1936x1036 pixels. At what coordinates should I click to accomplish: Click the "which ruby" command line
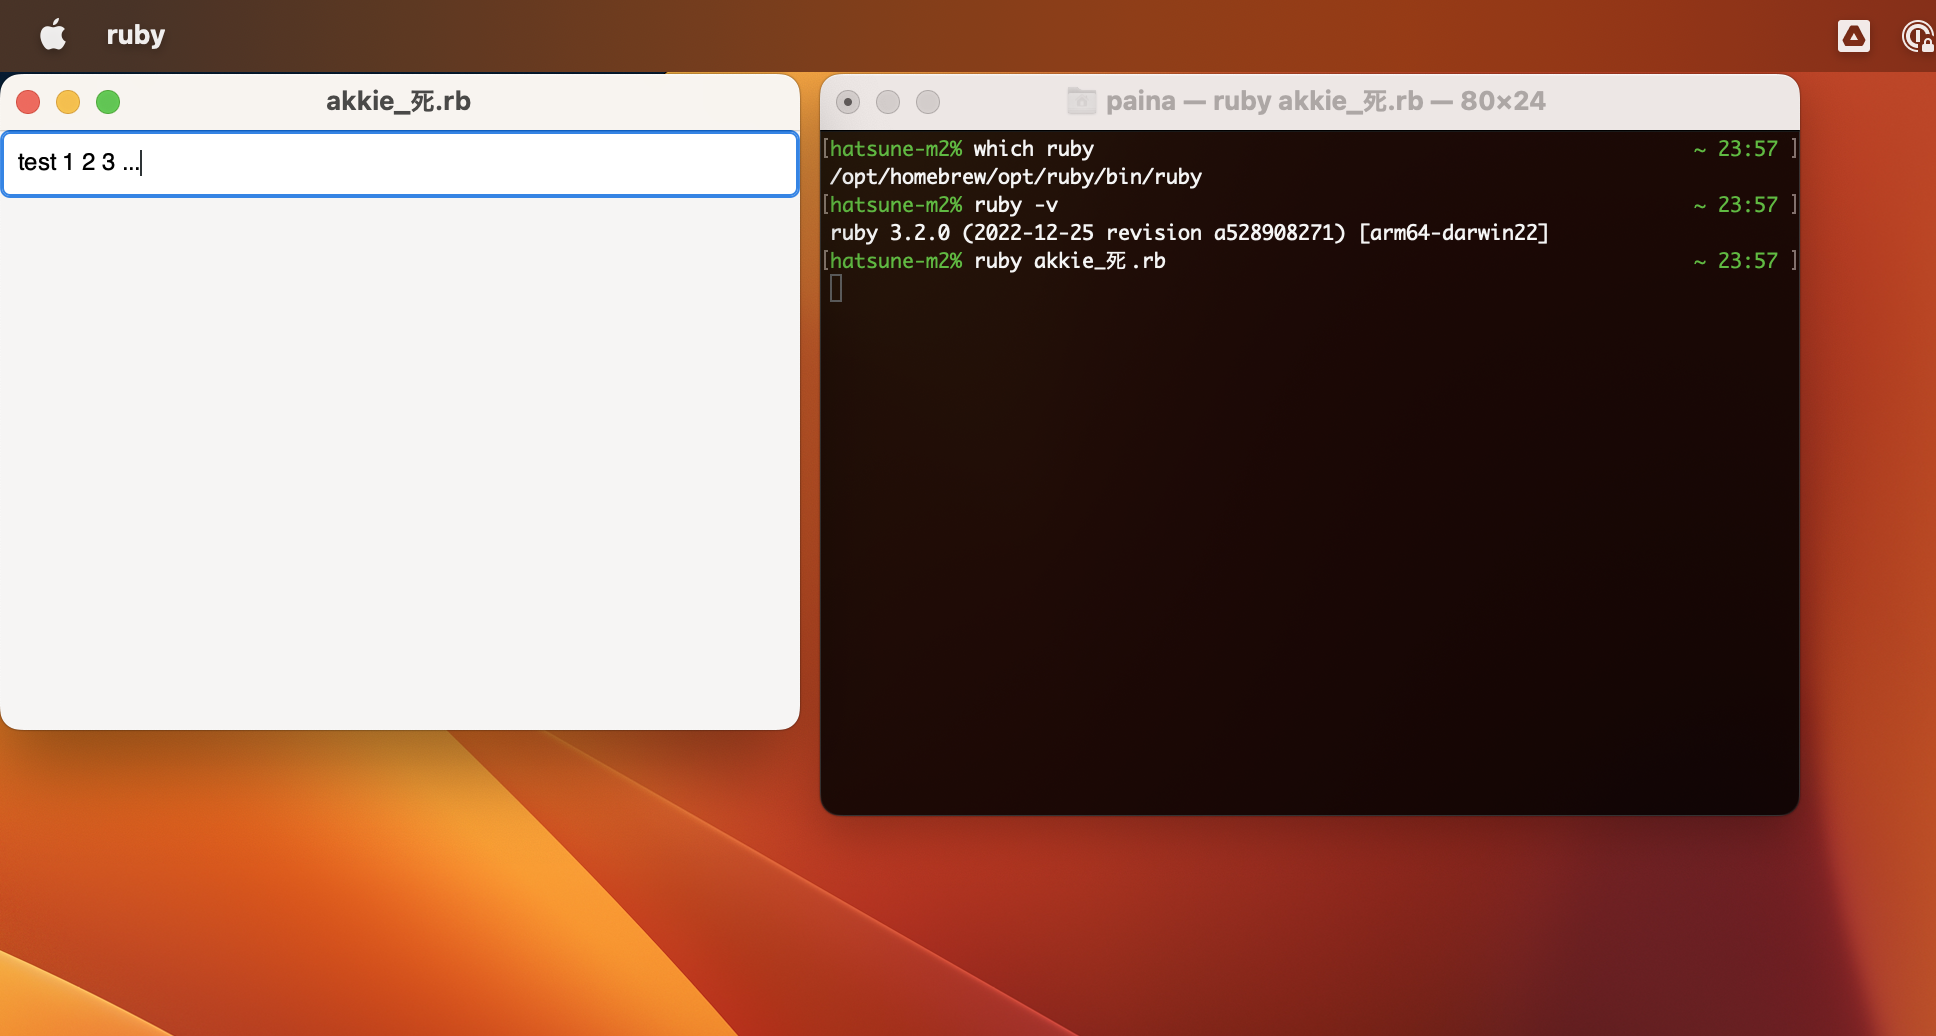click(x=1033, y=149)
